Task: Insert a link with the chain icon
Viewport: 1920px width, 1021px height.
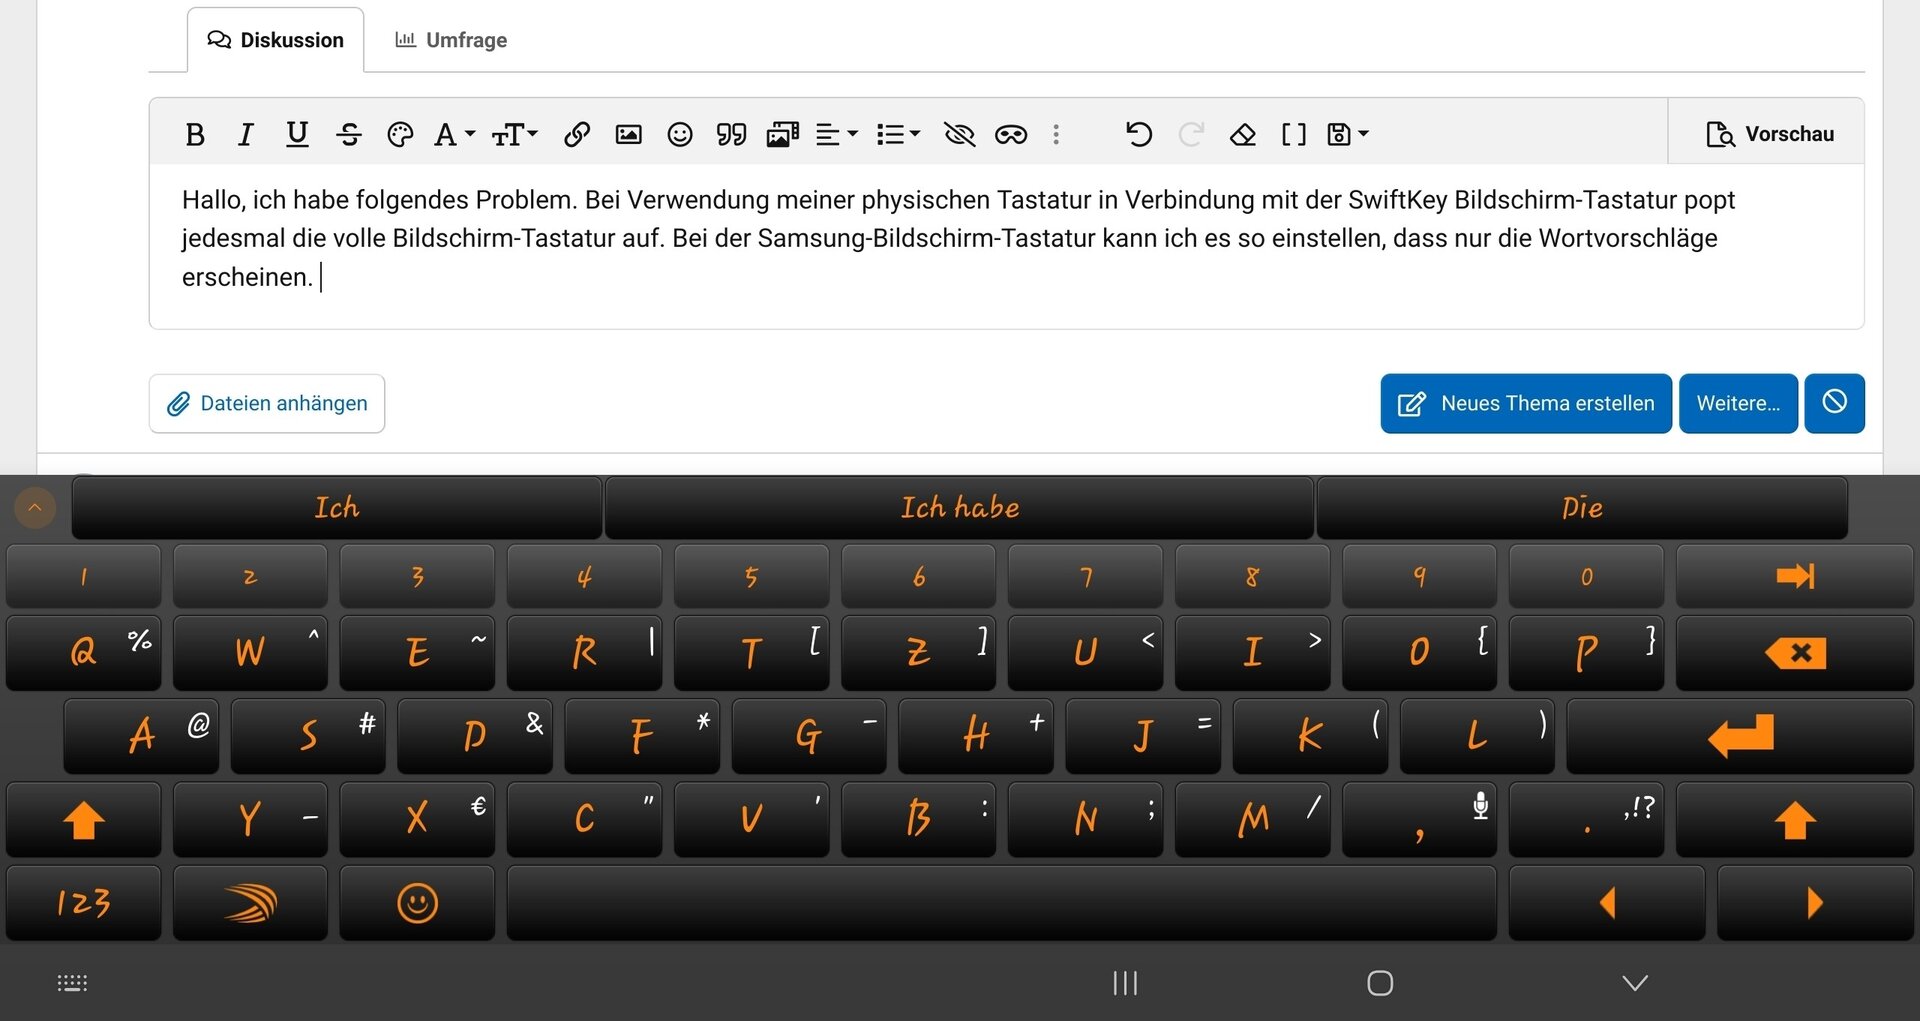Action: 576,134
